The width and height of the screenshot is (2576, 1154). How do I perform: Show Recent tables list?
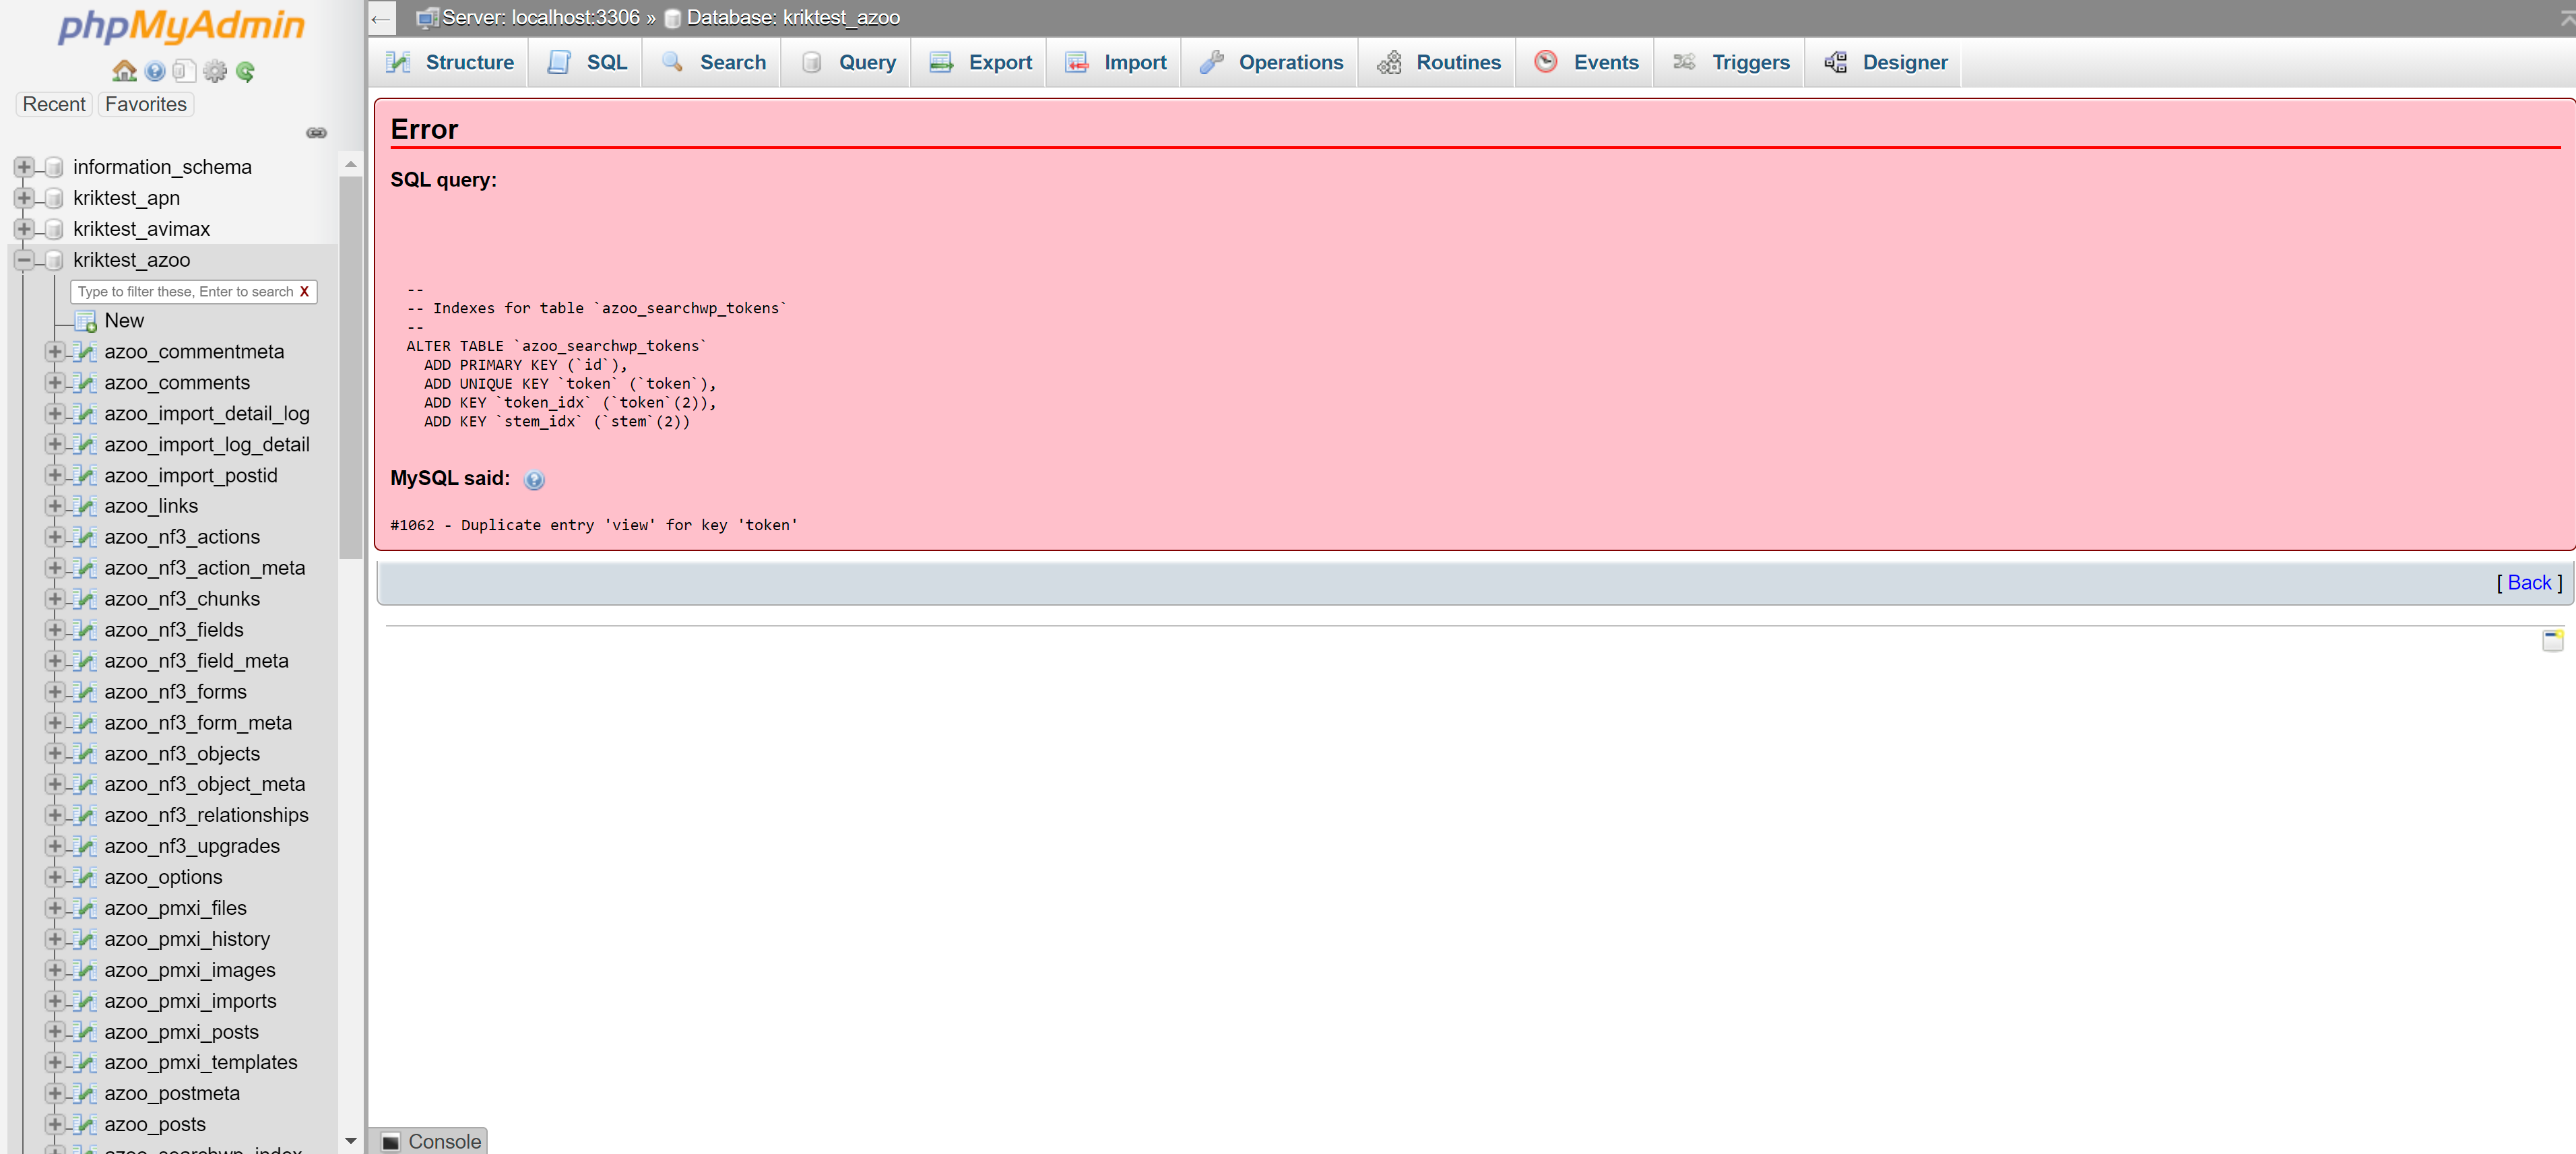click(x=54, y=104)
